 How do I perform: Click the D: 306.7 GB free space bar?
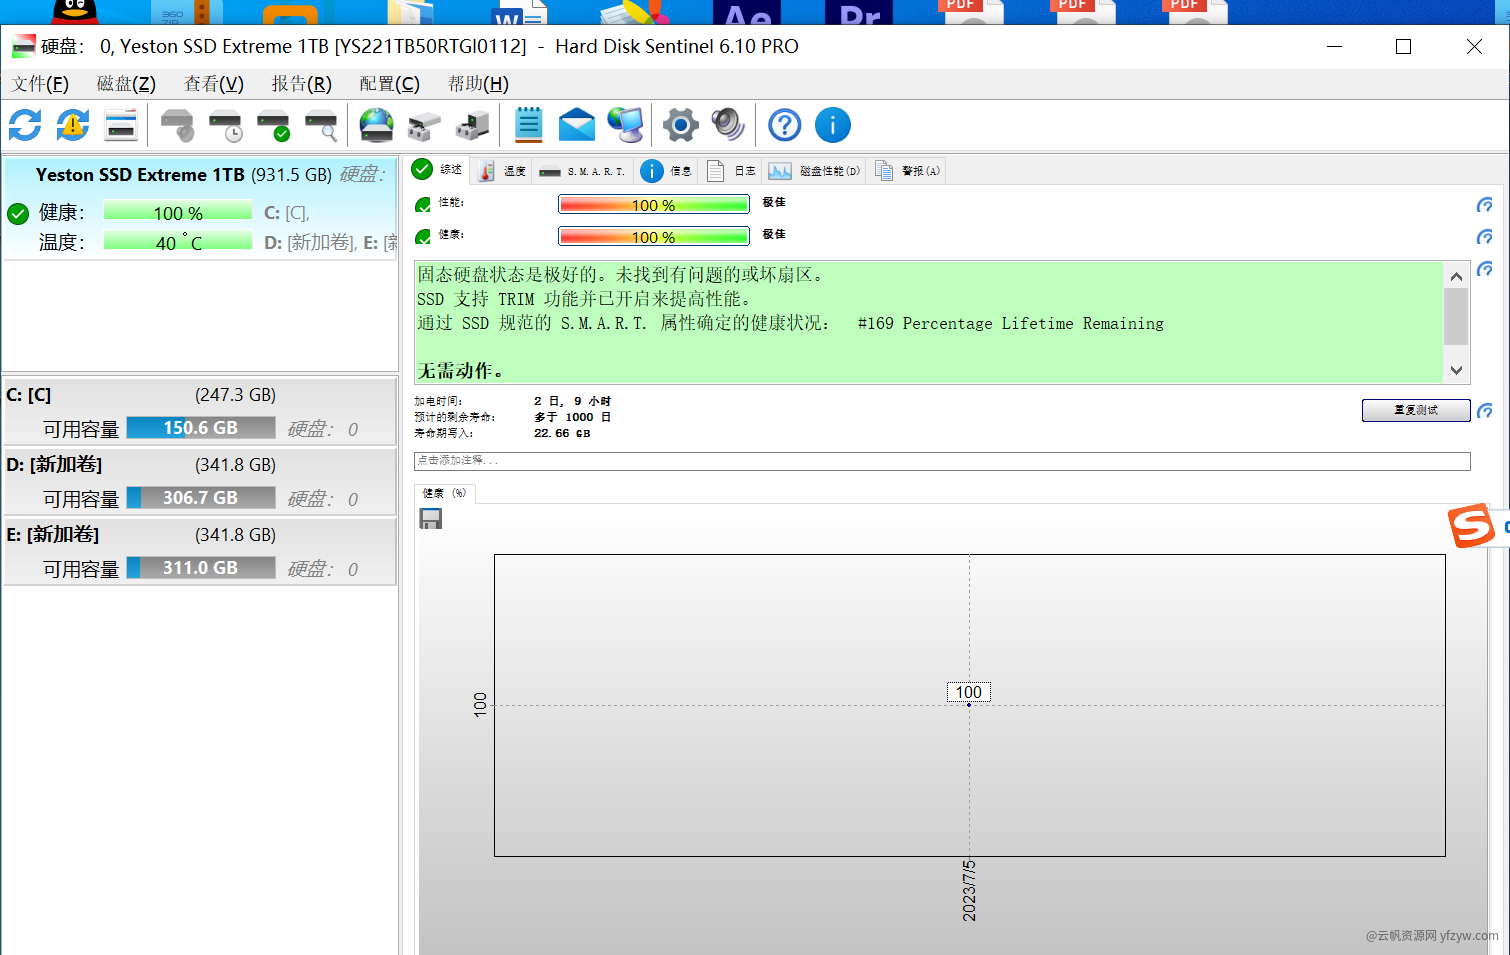pyautogui.click(x=201, y=498)
